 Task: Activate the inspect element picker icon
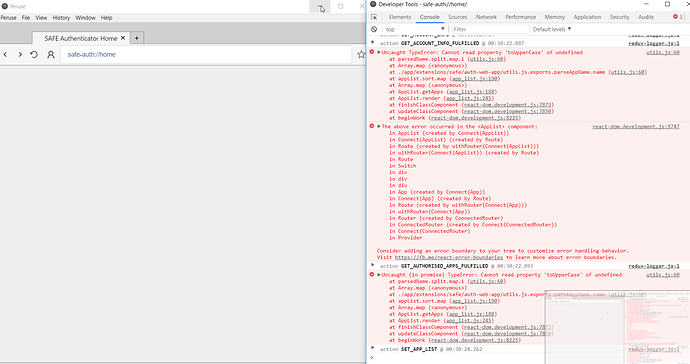tap(374, 17)
